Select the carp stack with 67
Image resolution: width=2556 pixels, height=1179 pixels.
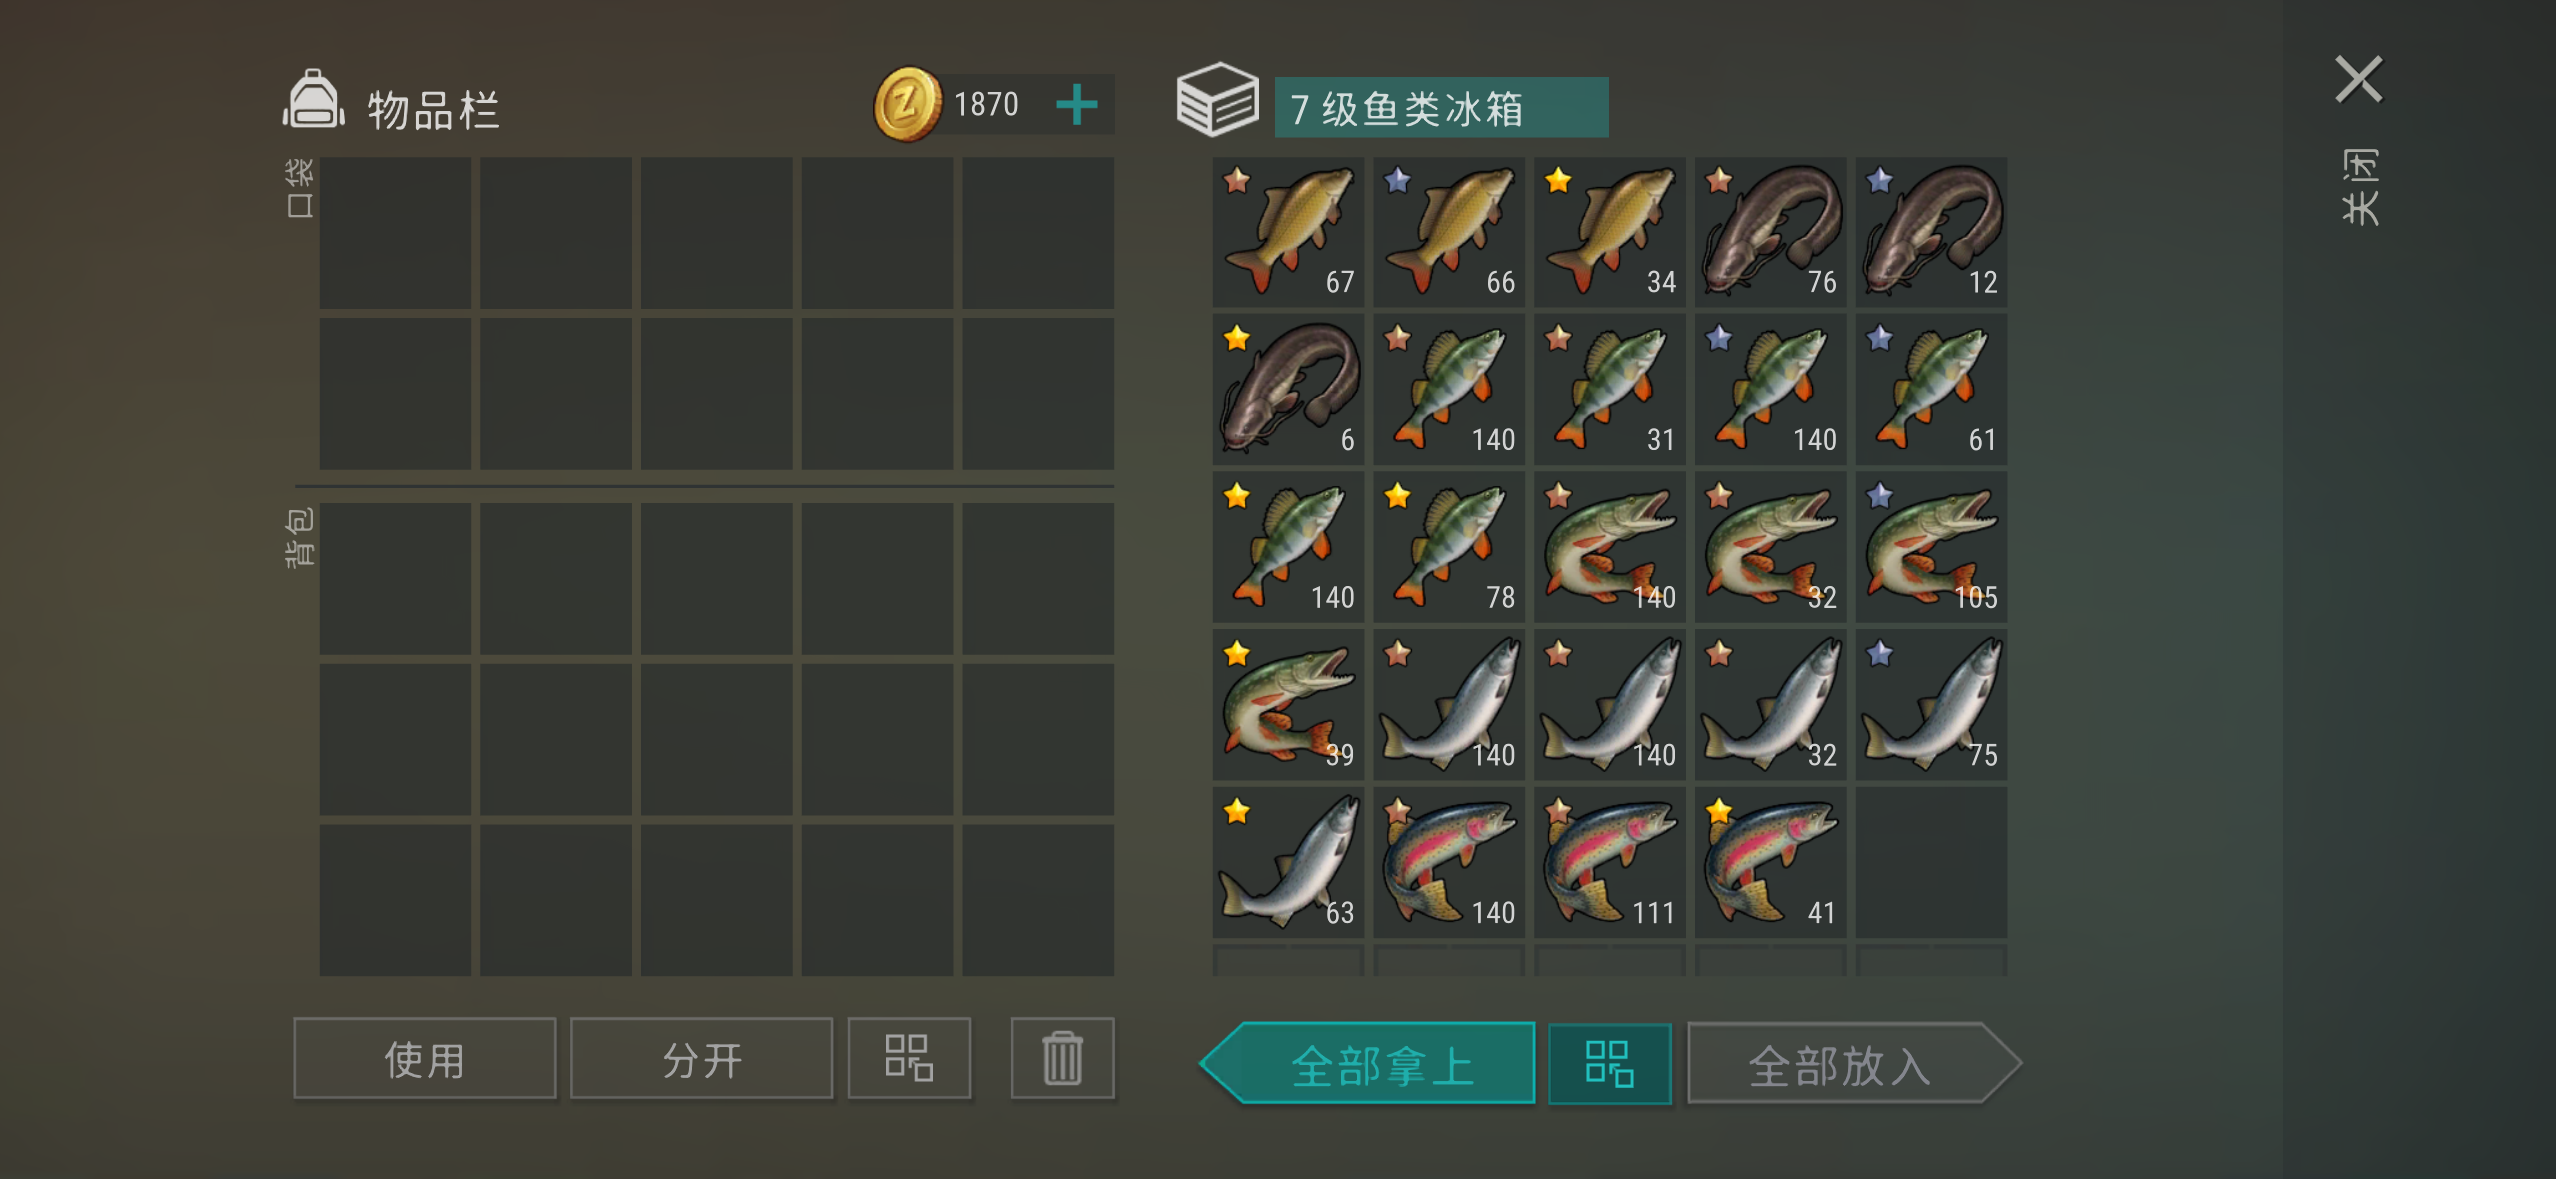point(1288,232)
